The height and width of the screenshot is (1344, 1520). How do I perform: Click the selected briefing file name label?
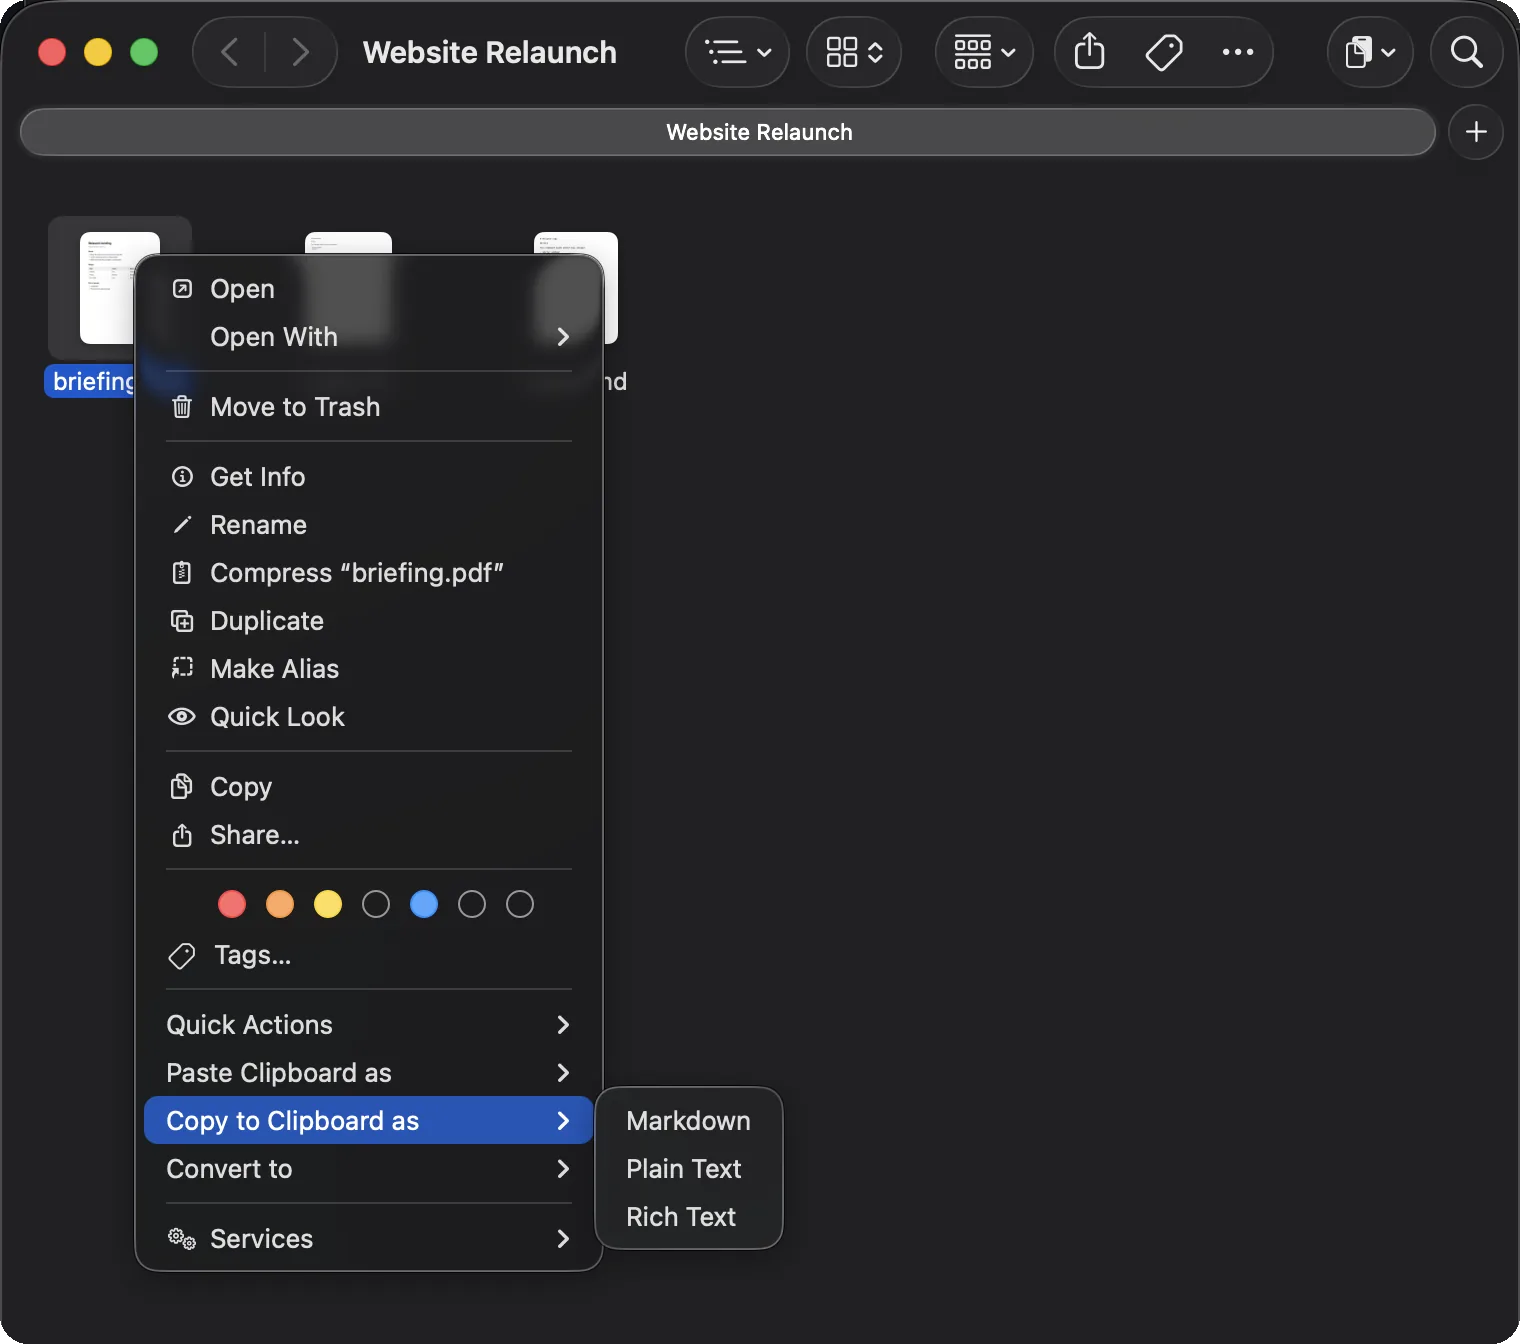coord(90,381)
